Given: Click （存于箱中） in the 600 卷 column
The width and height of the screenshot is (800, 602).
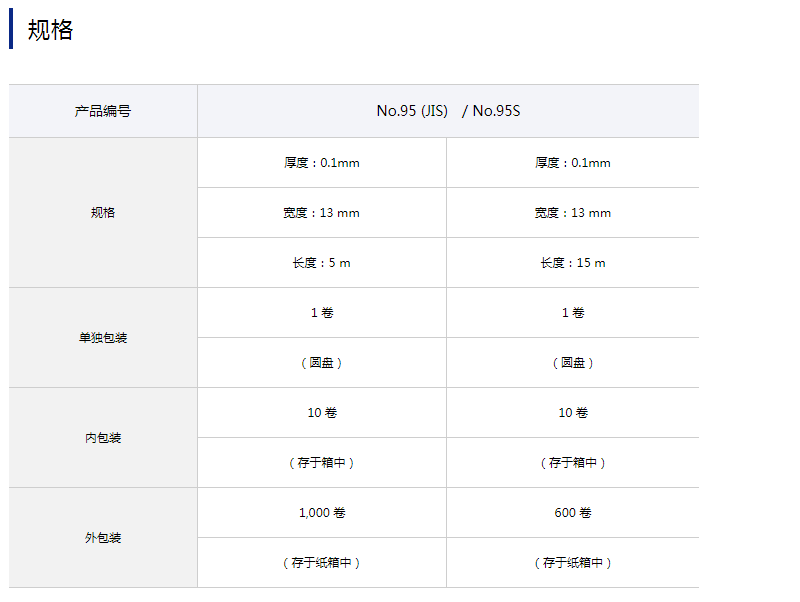Looking at the screenshot, I should pos(573,463).
